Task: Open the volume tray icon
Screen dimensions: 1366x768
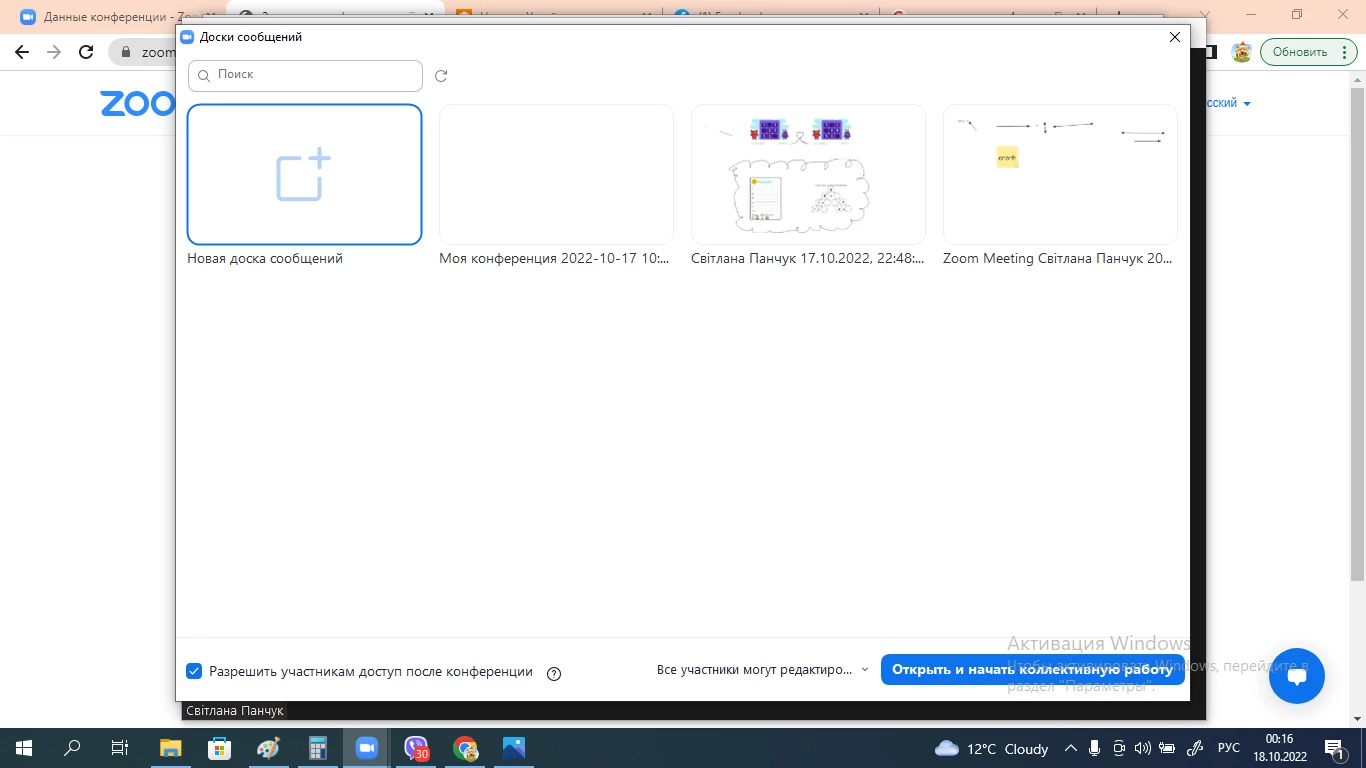Action: (1143, 748)
